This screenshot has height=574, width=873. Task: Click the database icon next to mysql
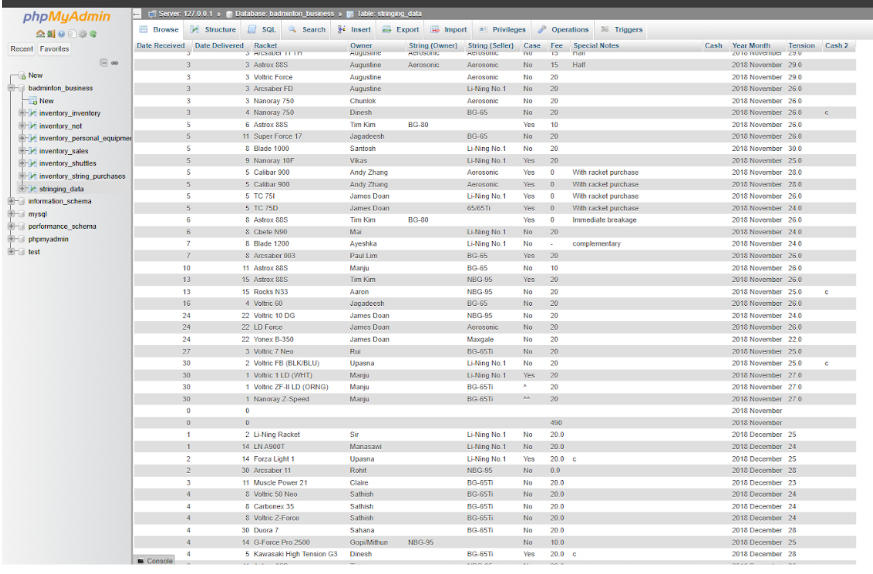click(22, 214)
